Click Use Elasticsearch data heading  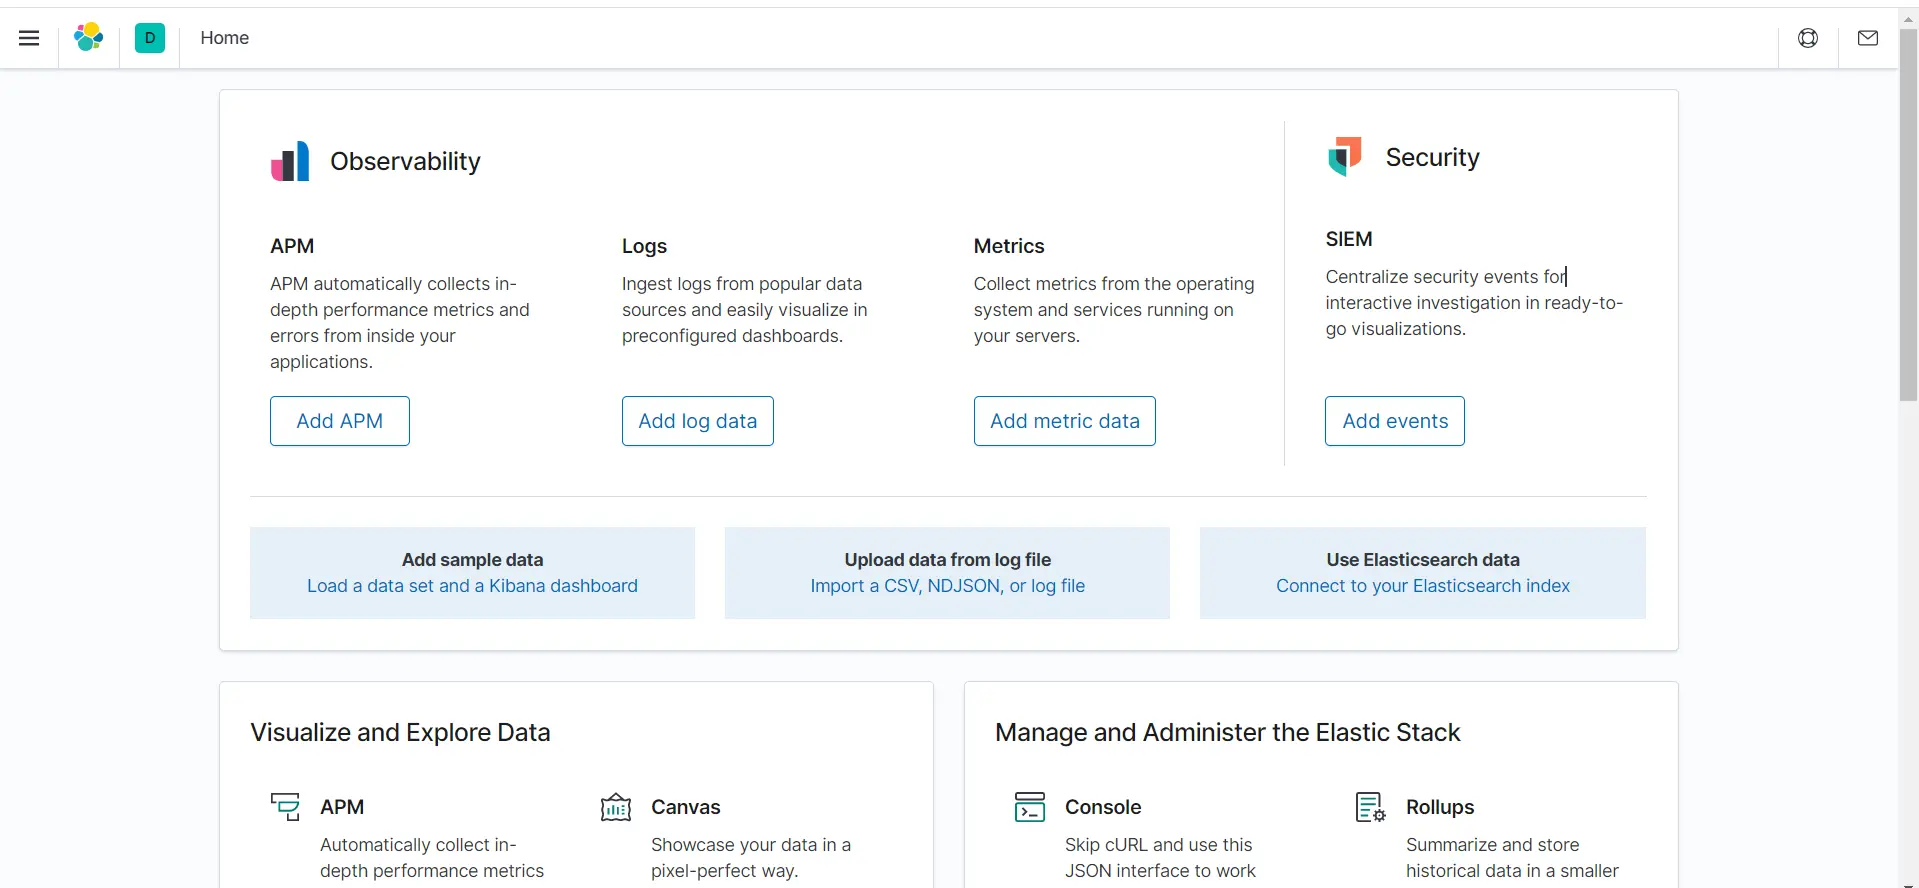[x=1423, y=560]
